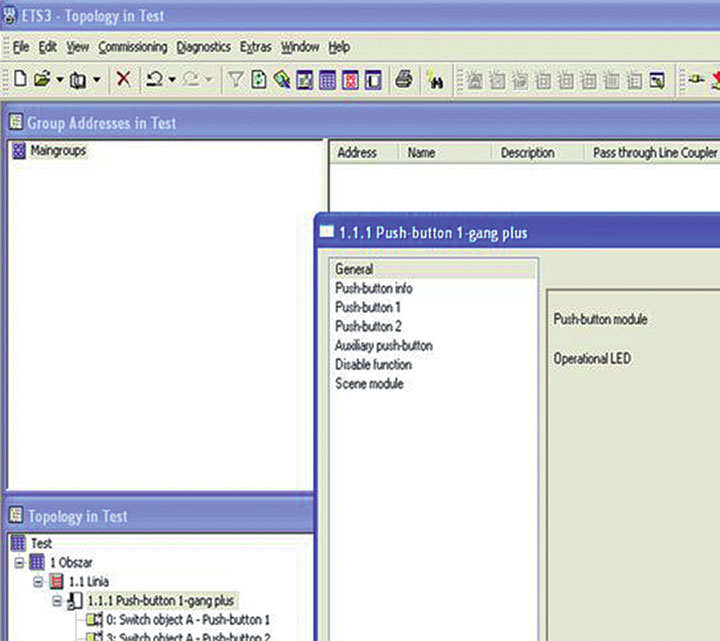Select Push-button info parameter page
The image size is (720, 641).
click(x=374, y=288)
